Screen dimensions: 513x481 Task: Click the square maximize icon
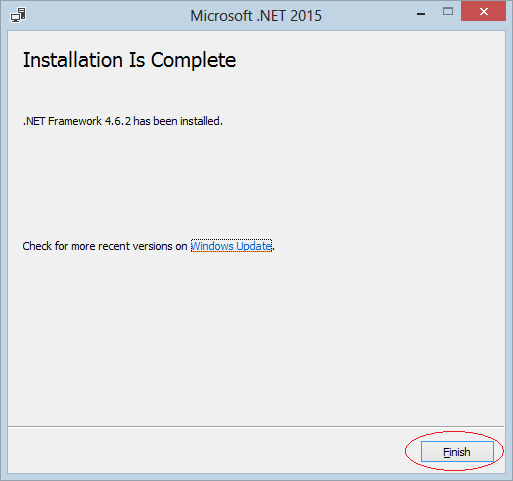point(448,12)
